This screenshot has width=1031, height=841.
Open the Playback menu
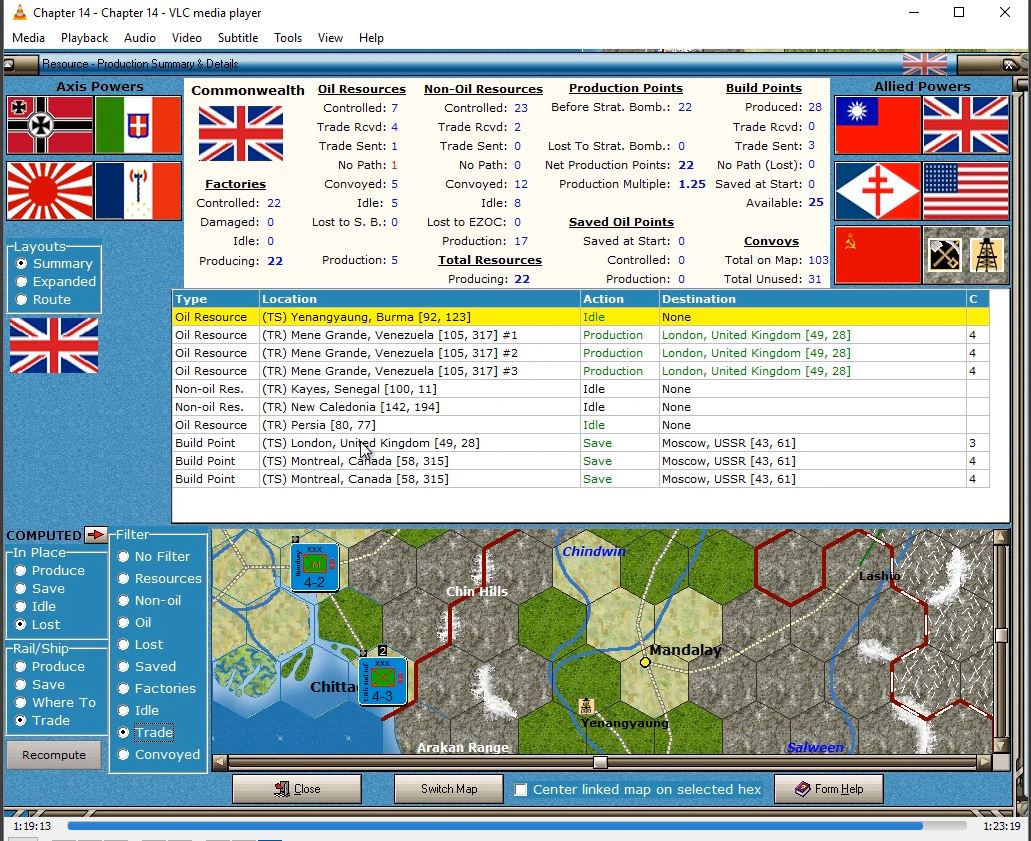tap(84, 37)
